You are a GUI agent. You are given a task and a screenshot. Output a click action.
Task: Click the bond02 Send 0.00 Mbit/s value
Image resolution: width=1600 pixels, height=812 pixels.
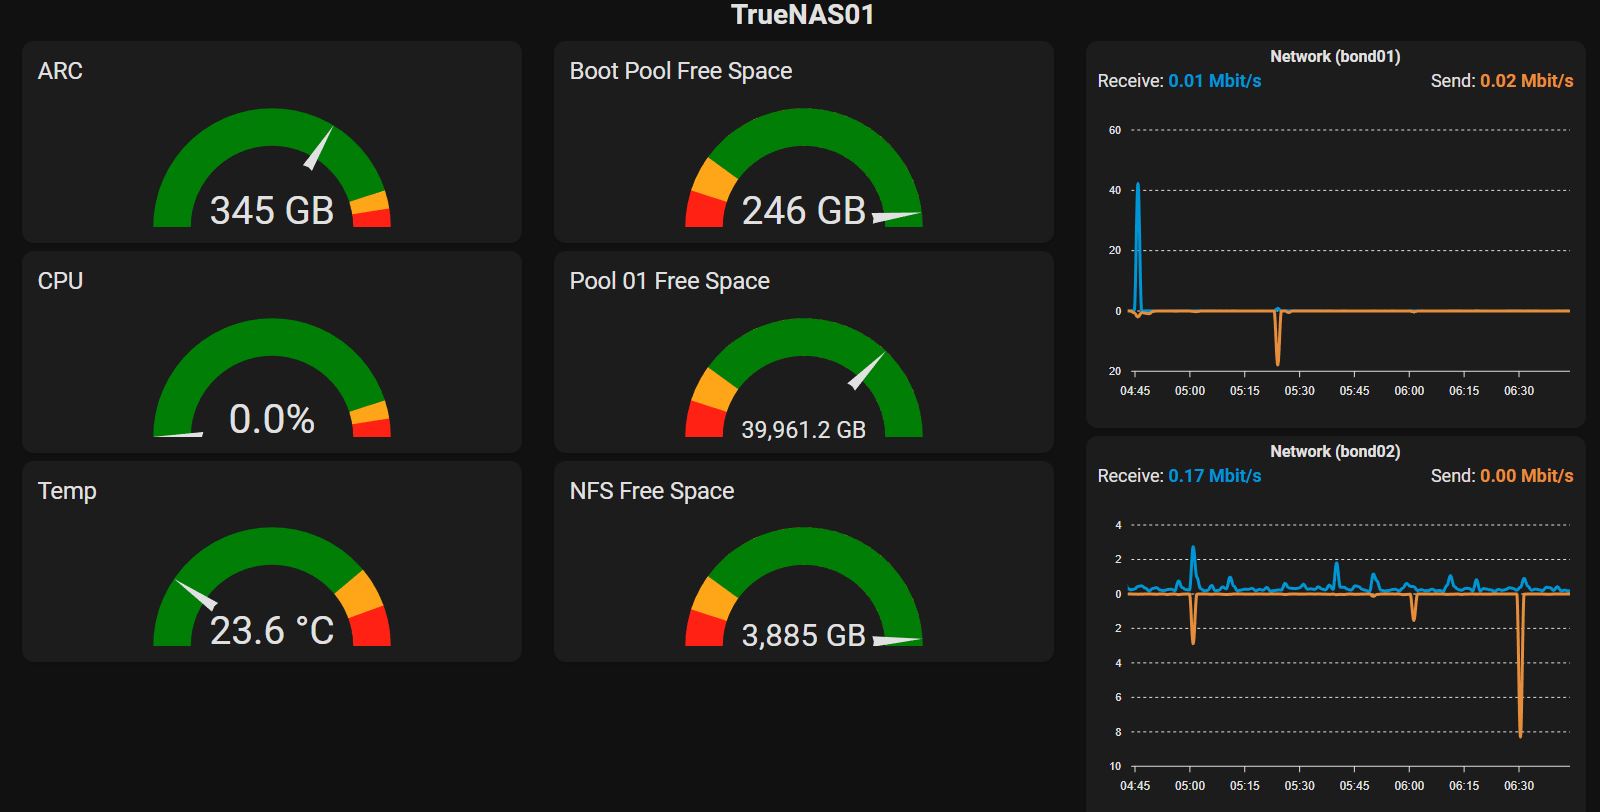click(1527, 476)
